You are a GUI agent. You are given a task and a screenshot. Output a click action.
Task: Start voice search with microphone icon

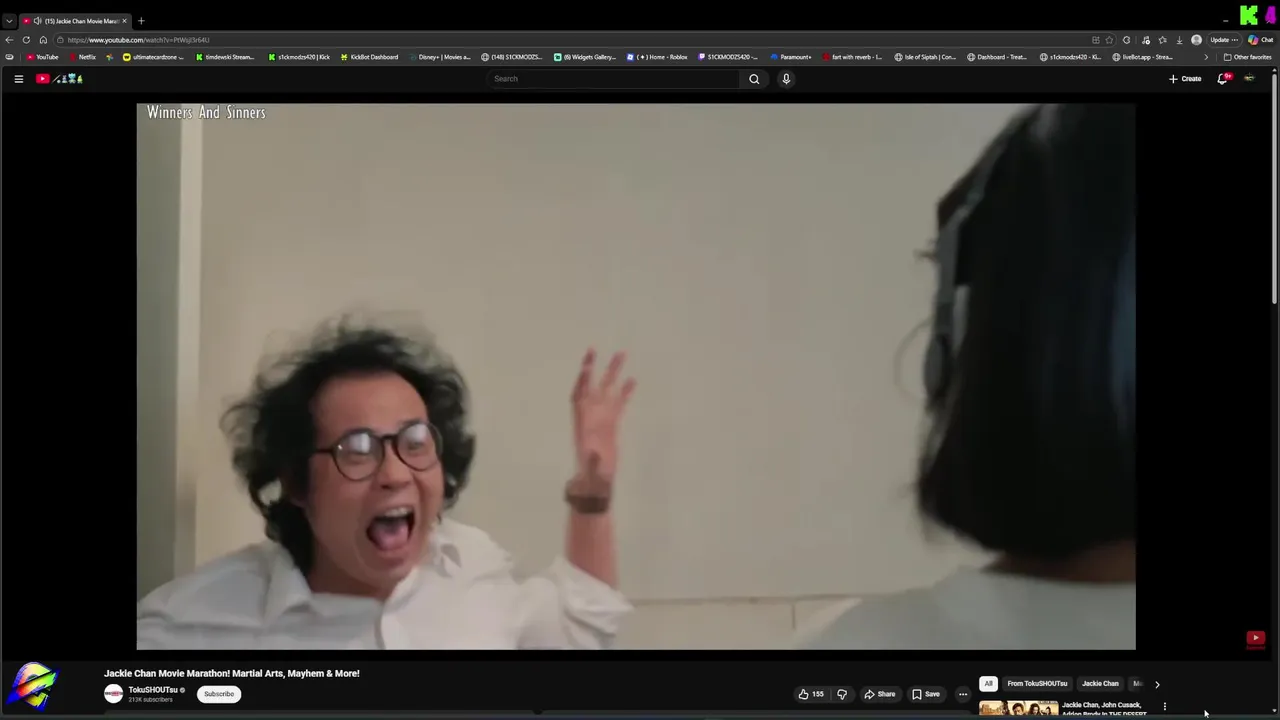[786, 79]
